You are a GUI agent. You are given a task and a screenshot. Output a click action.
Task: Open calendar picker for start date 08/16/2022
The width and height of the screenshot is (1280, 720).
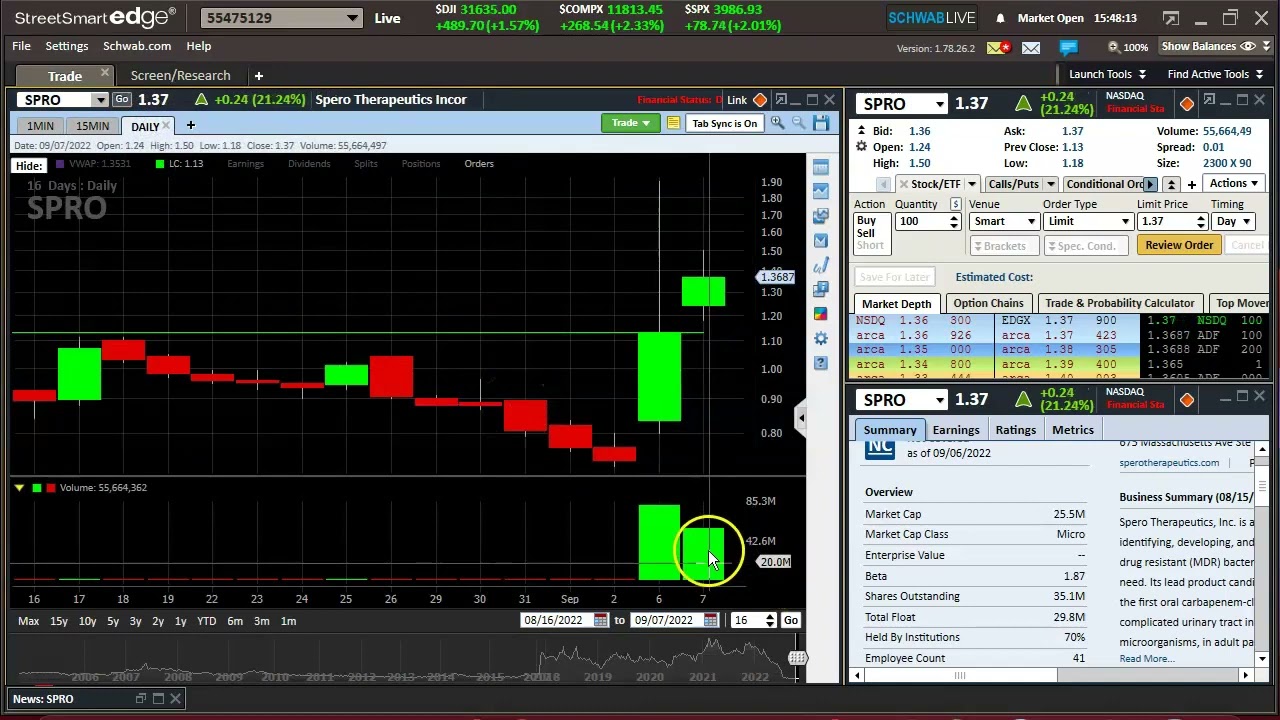coord(600,621)
